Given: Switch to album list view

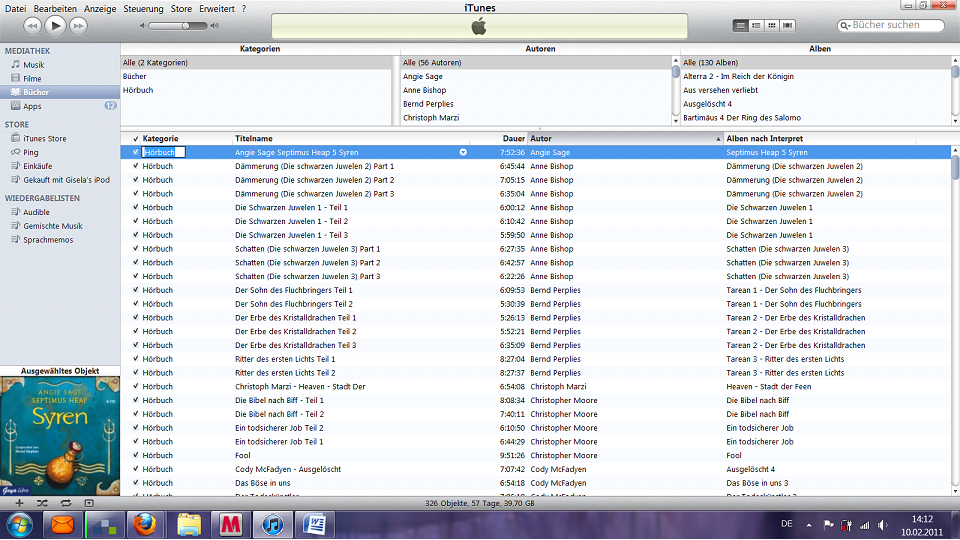Looking at the screenshot, I should coord(756,25).
